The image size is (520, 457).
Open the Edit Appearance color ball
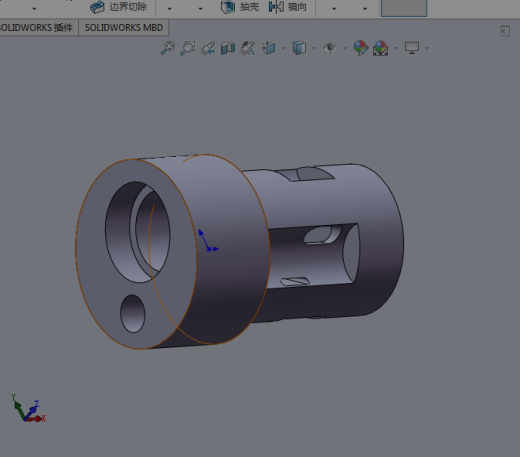tap(361, 48)
